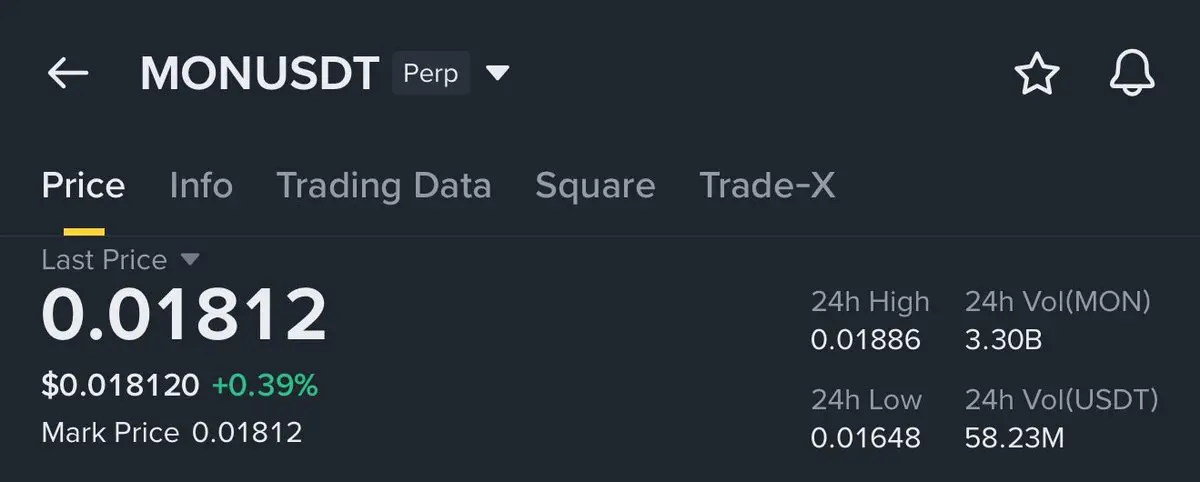
Task: Tap the 24h Vol(MON) 3.30B figure
Action: coord(1004,340)
